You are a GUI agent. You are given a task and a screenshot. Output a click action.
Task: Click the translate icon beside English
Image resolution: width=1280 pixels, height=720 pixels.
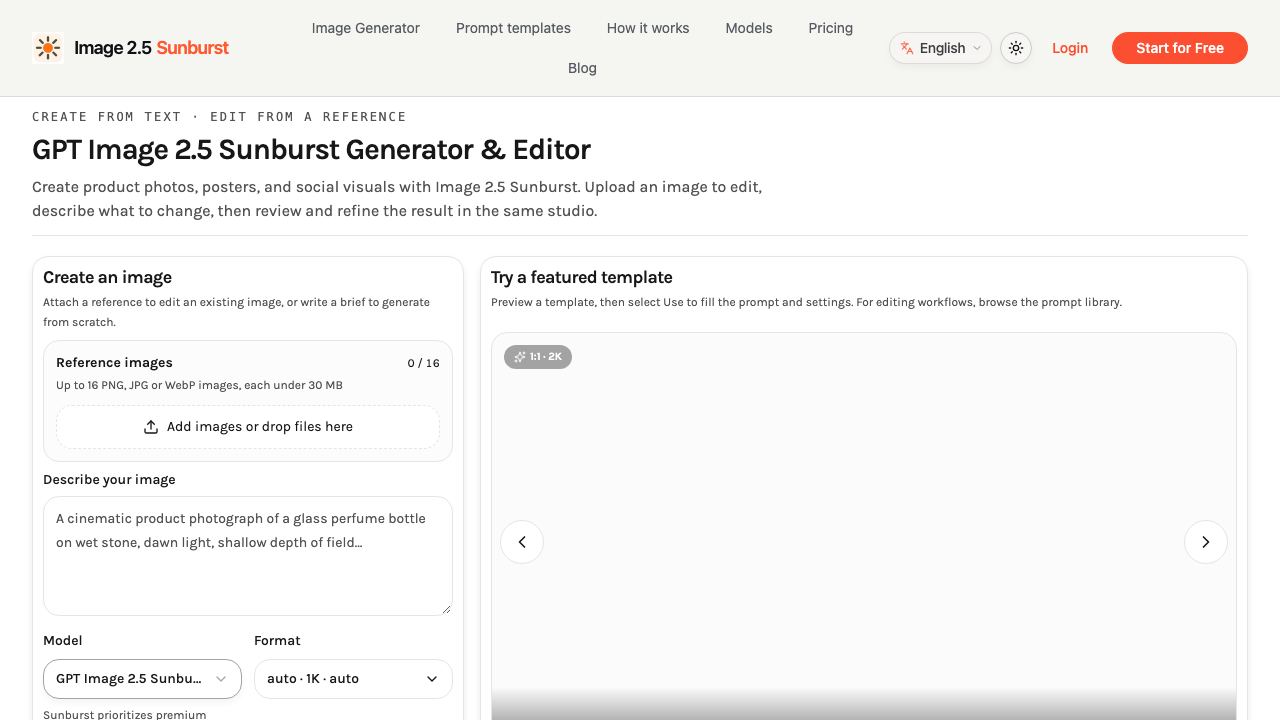click(x=907, y=48)
